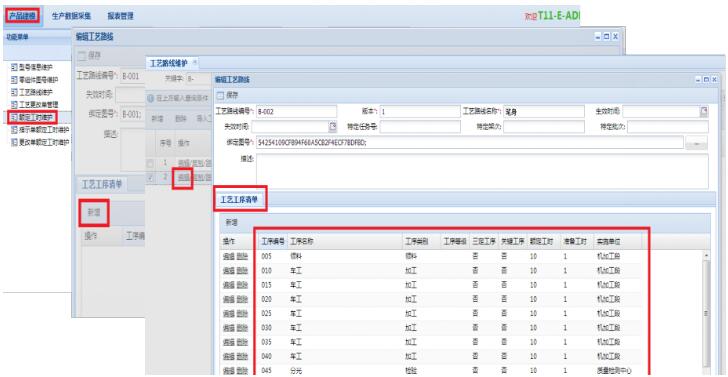Open the 产品建模 top menu

point(23,16)
